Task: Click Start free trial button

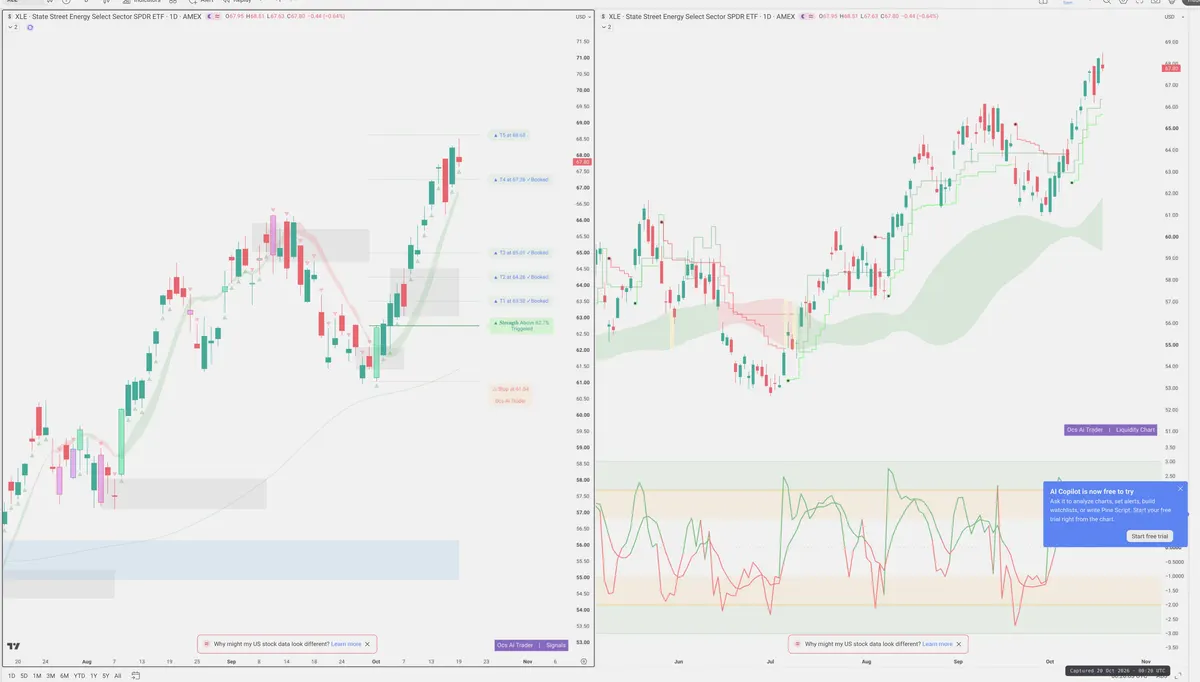Action: pyautogui.click(x=1149, y=536)
